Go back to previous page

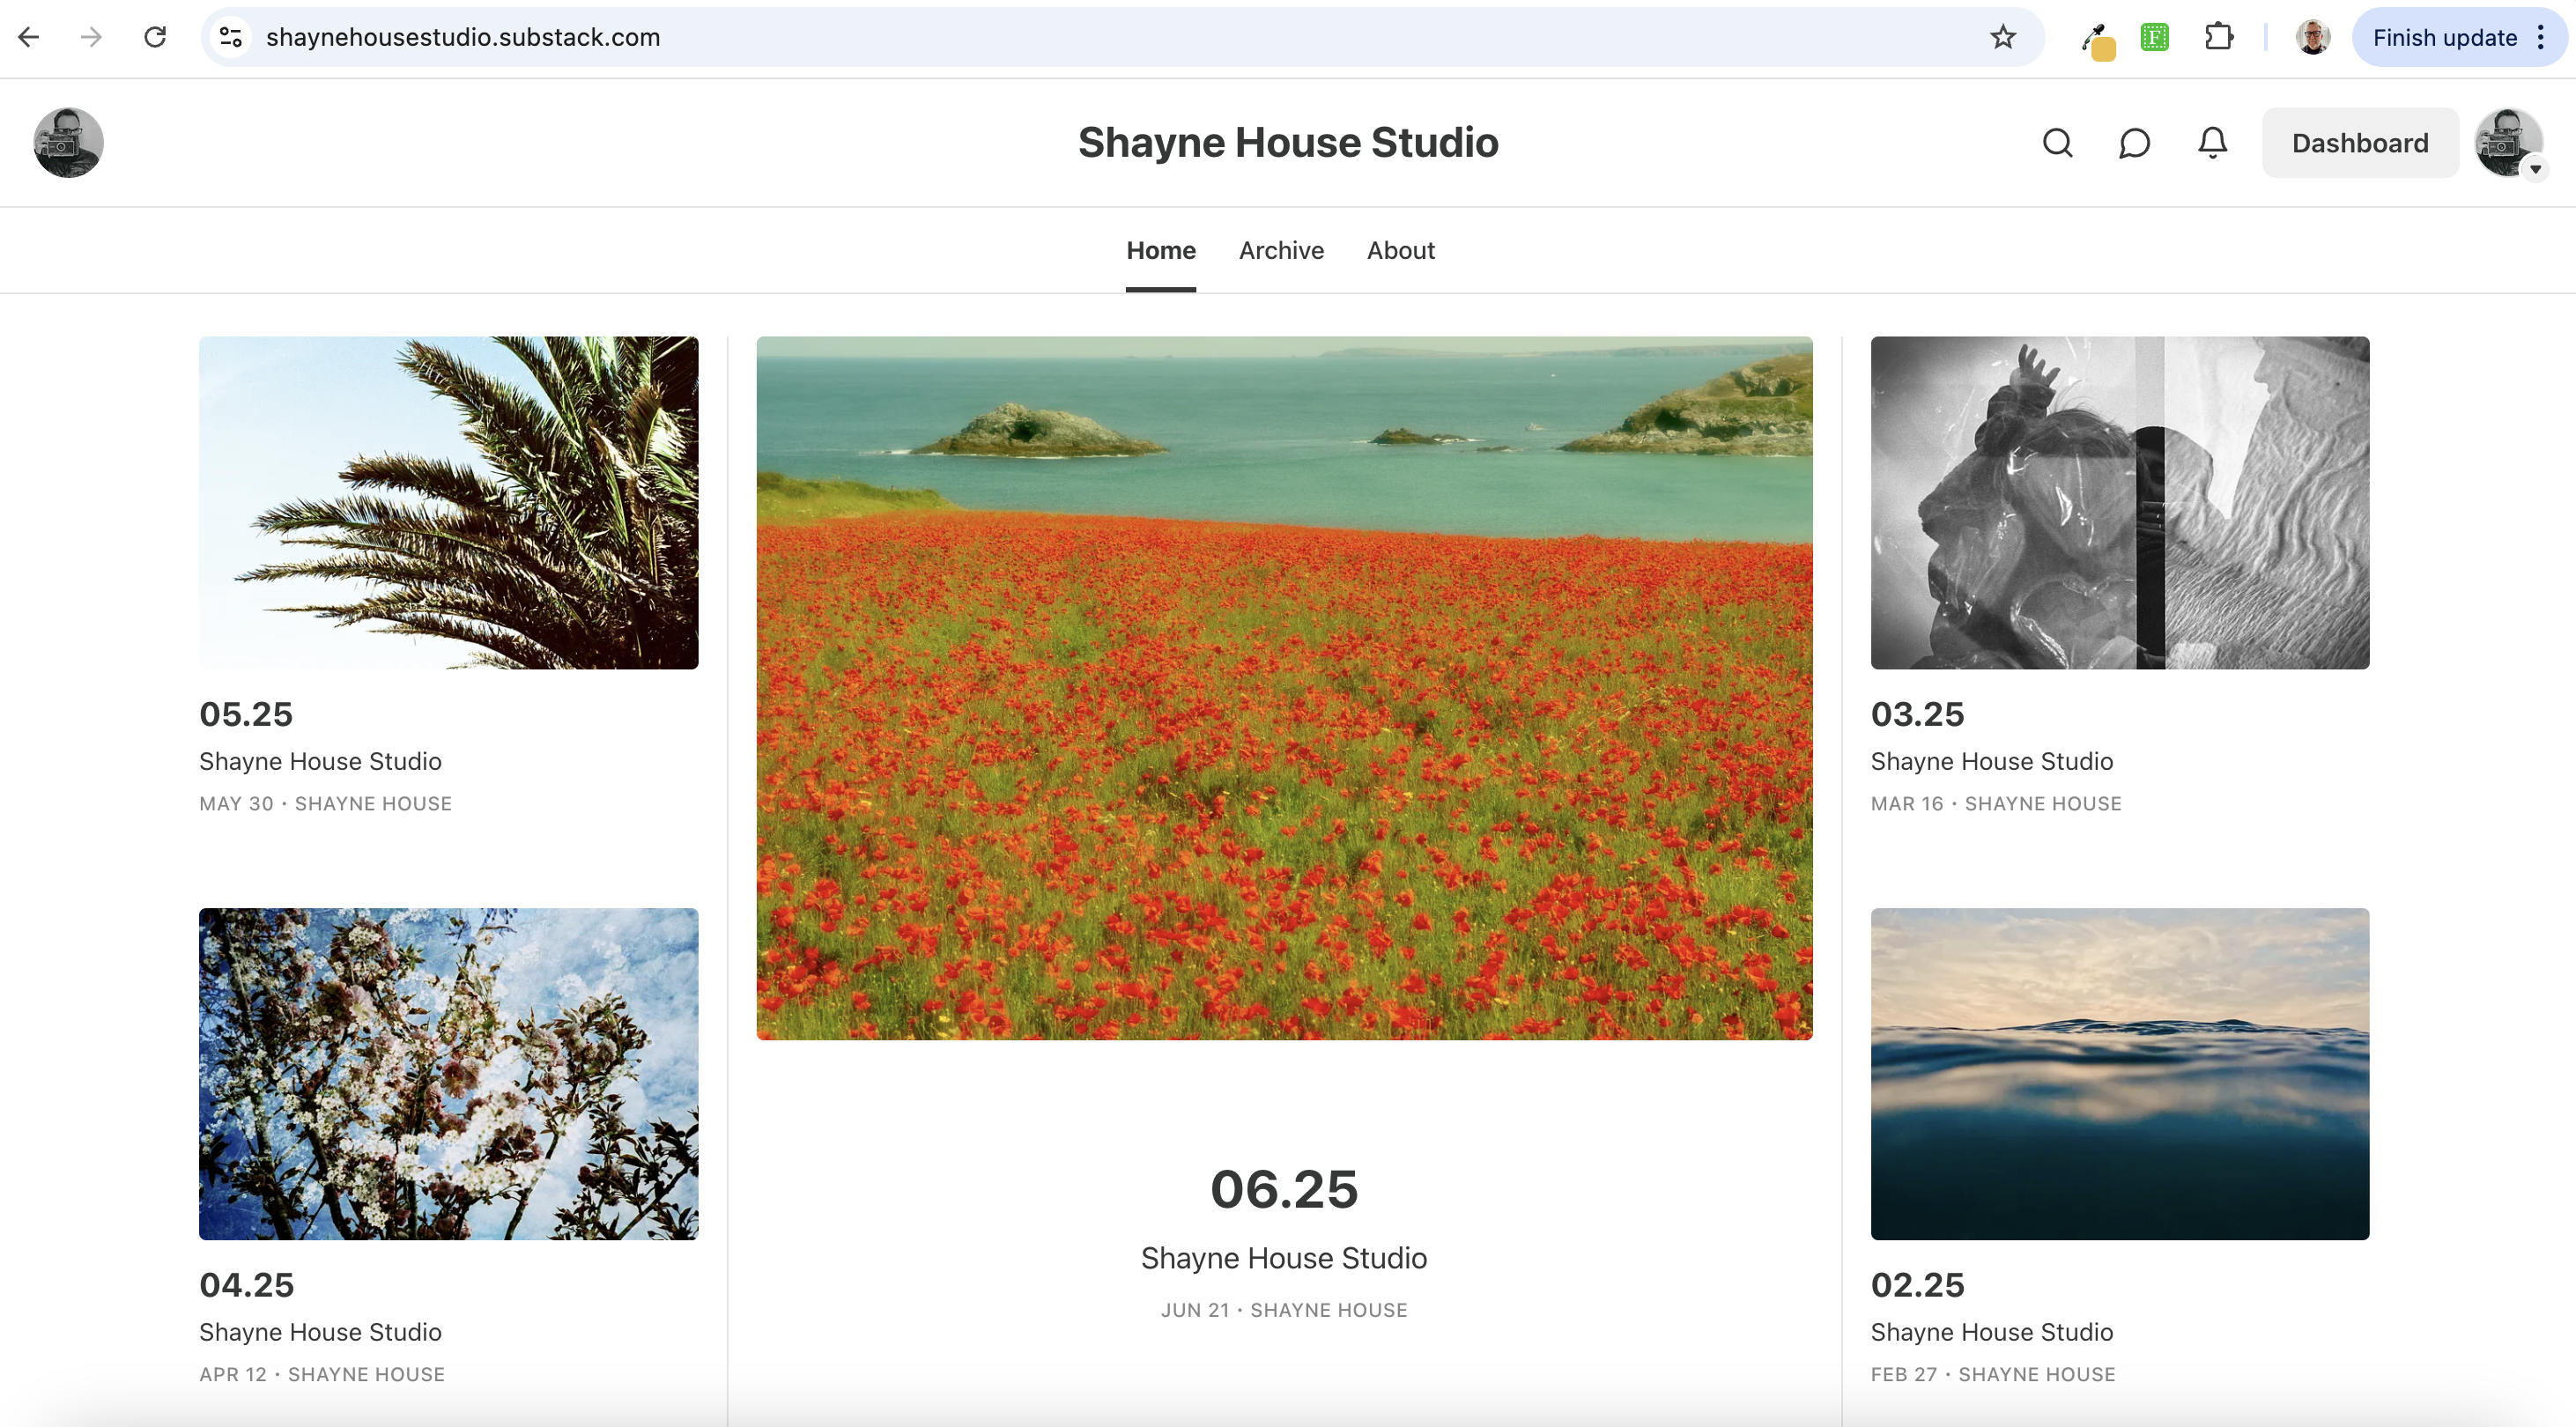29,38
